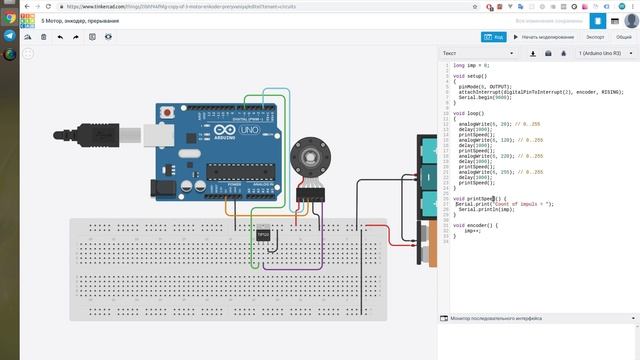Redo the last action

point(76,37)
